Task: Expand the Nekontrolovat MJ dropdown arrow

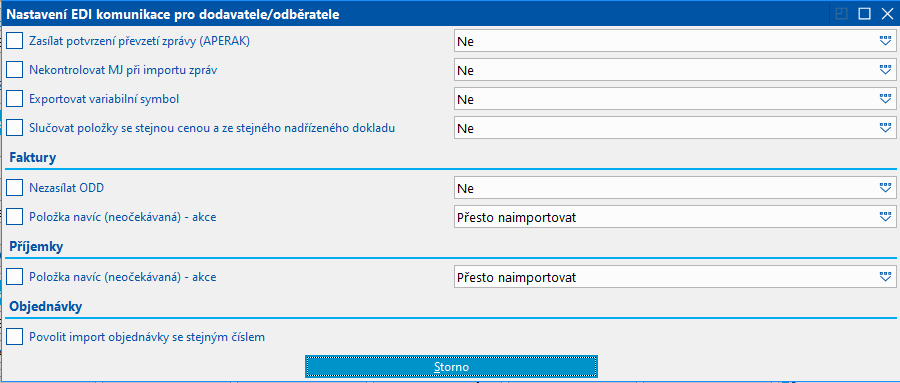Action: [x=885, y=70]
